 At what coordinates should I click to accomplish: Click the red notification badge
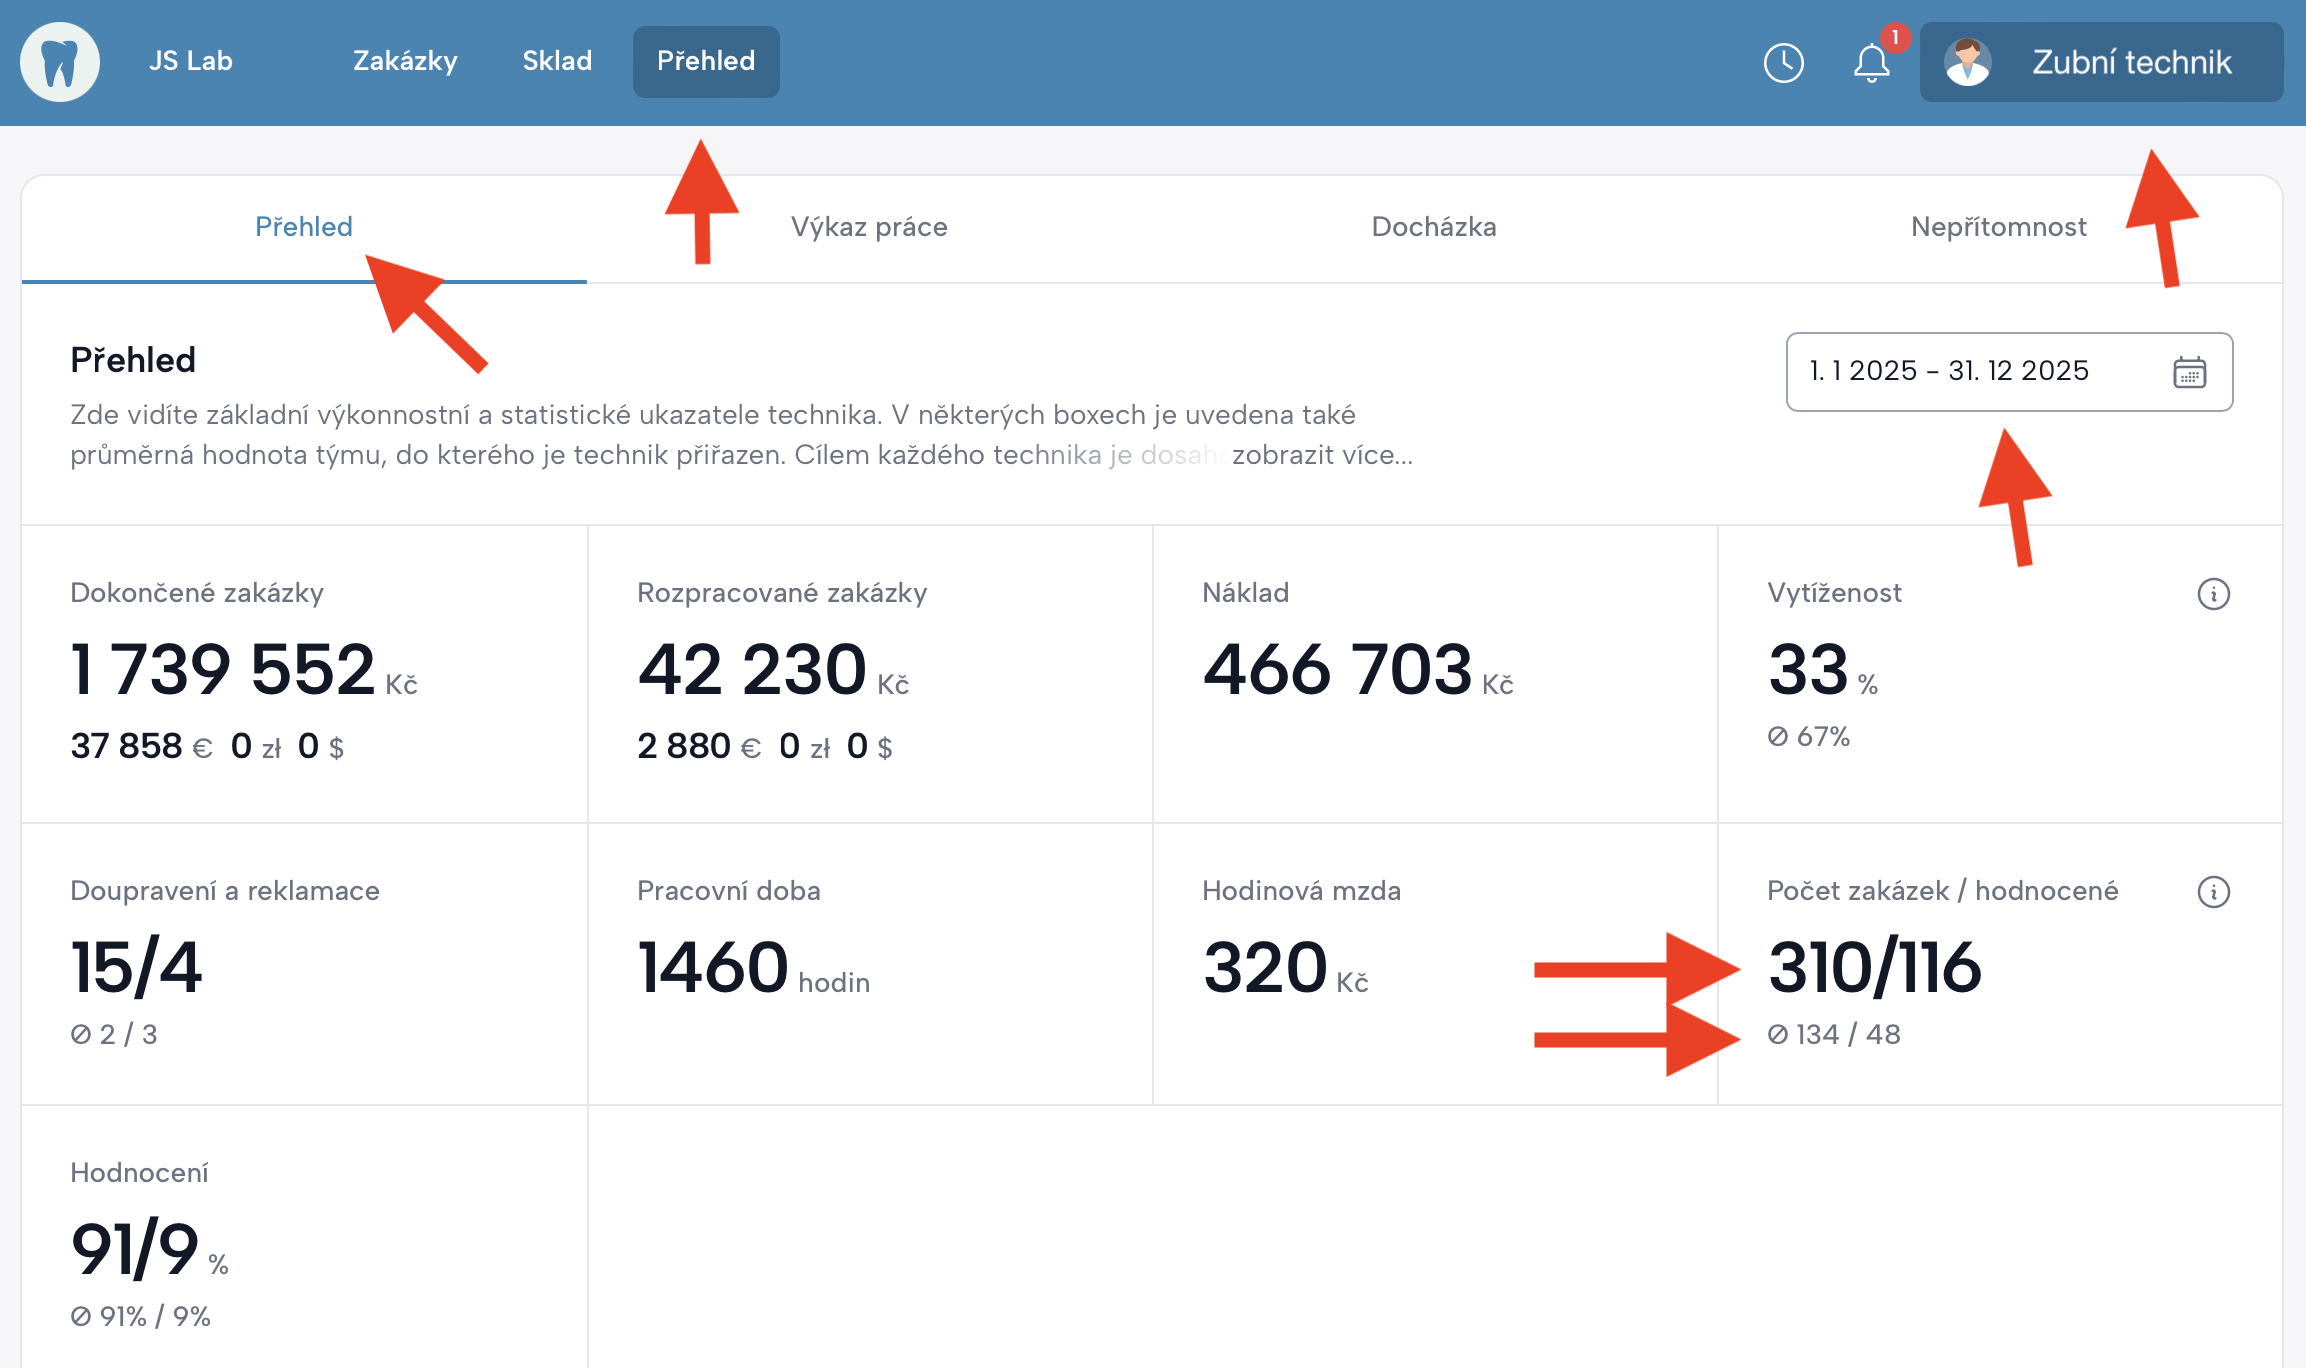(1895, 38)
